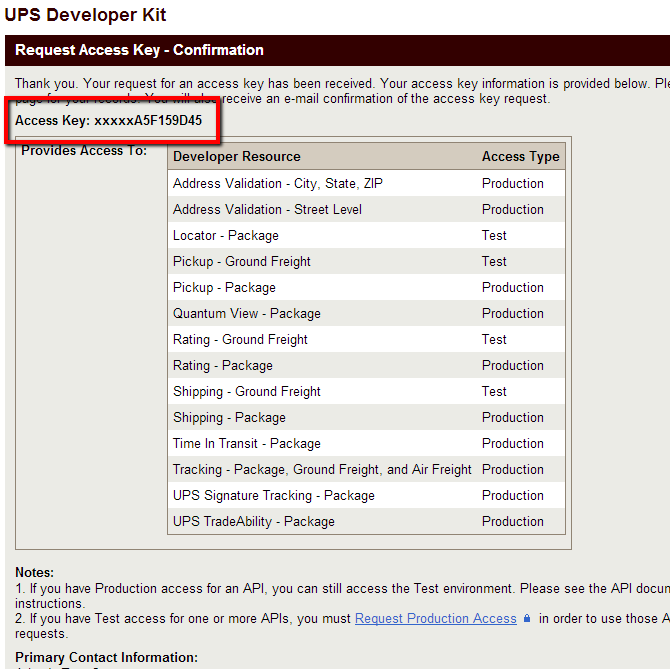670x669 pixels.
Task: Select Pickup - Ground Freight resource
Action: (241, 261)
